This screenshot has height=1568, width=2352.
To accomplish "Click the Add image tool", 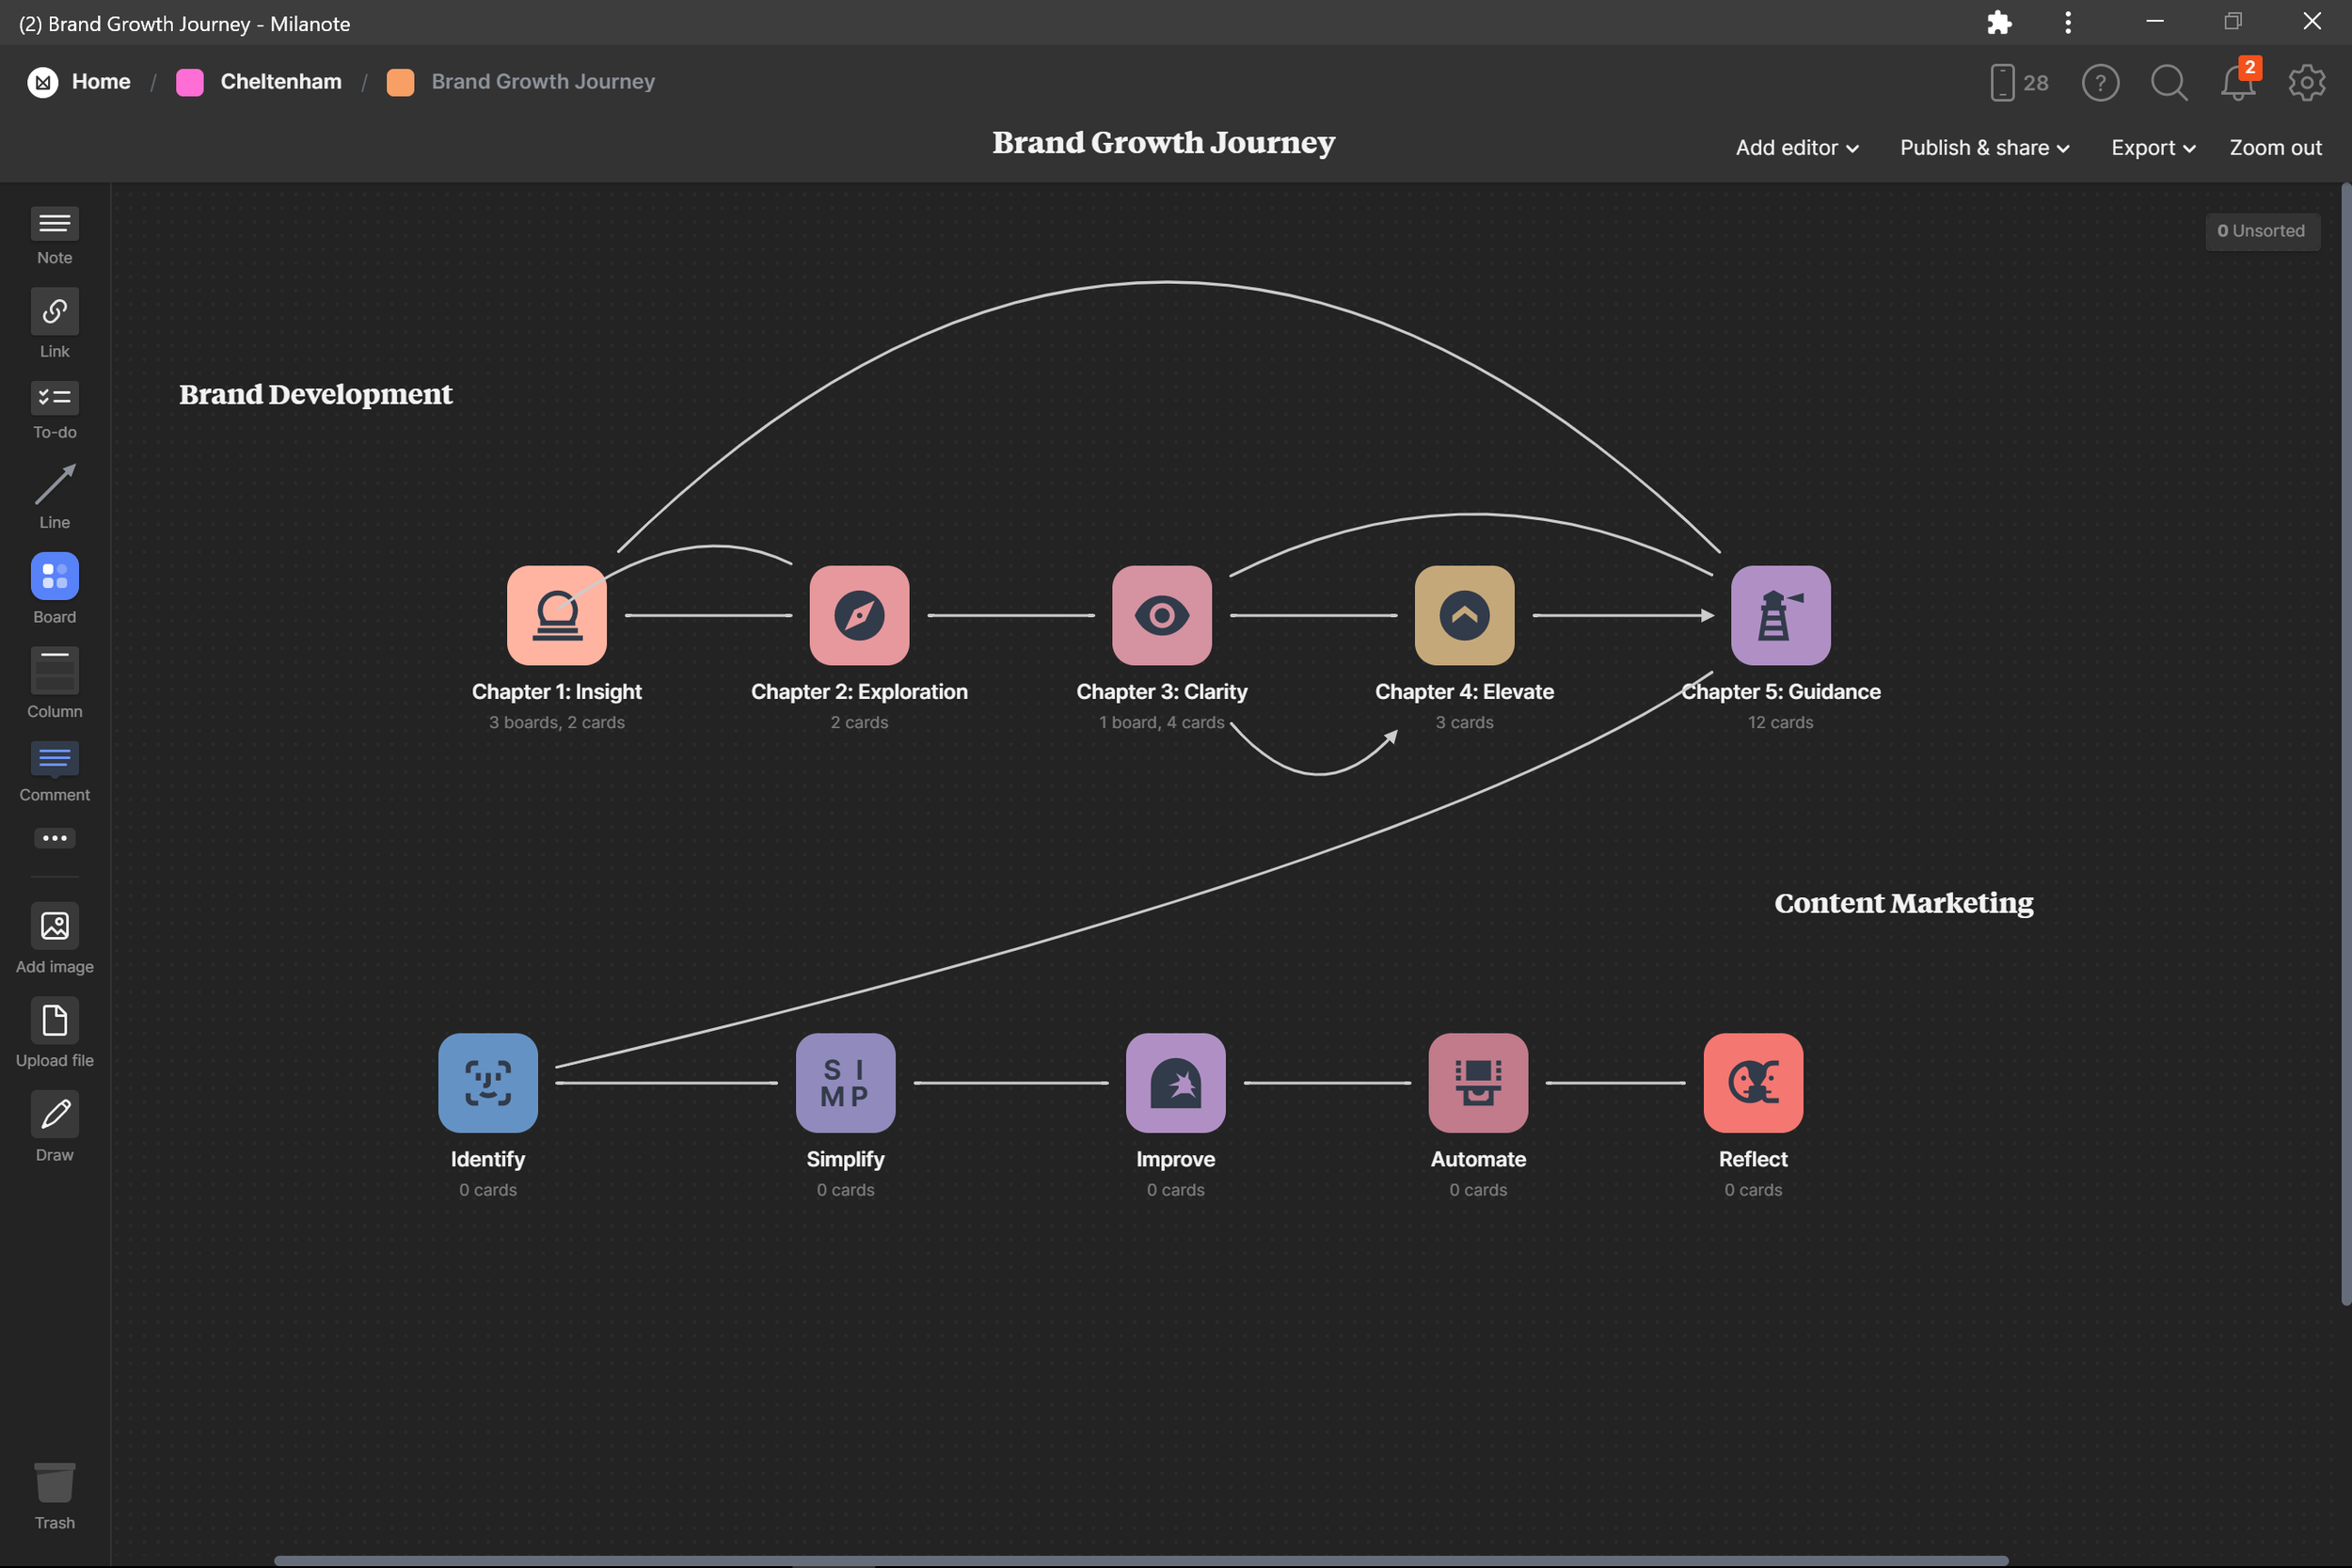I will tap(54, 926).
